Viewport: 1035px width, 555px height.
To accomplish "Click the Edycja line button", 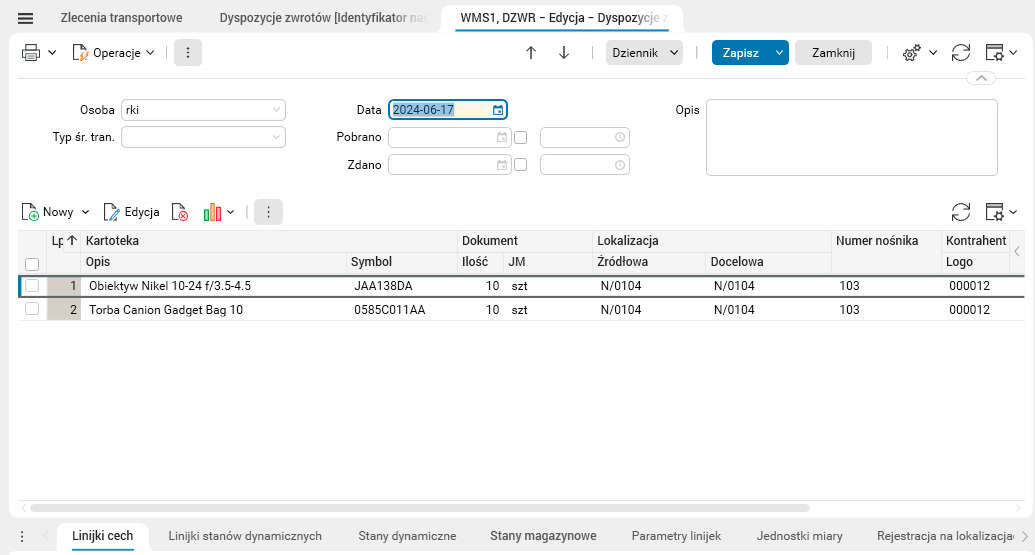I will coord(131,212).
